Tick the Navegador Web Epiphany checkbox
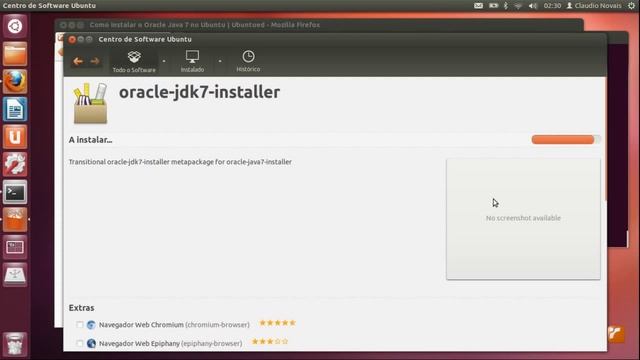This screenshot has width=640, height=360. 80,344
